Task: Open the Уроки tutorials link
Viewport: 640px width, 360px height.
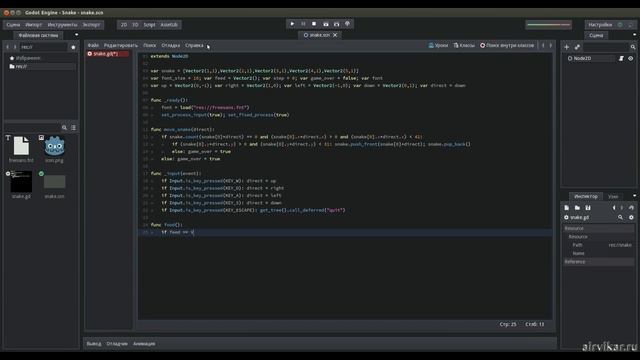Action: [x=438, y=45]
